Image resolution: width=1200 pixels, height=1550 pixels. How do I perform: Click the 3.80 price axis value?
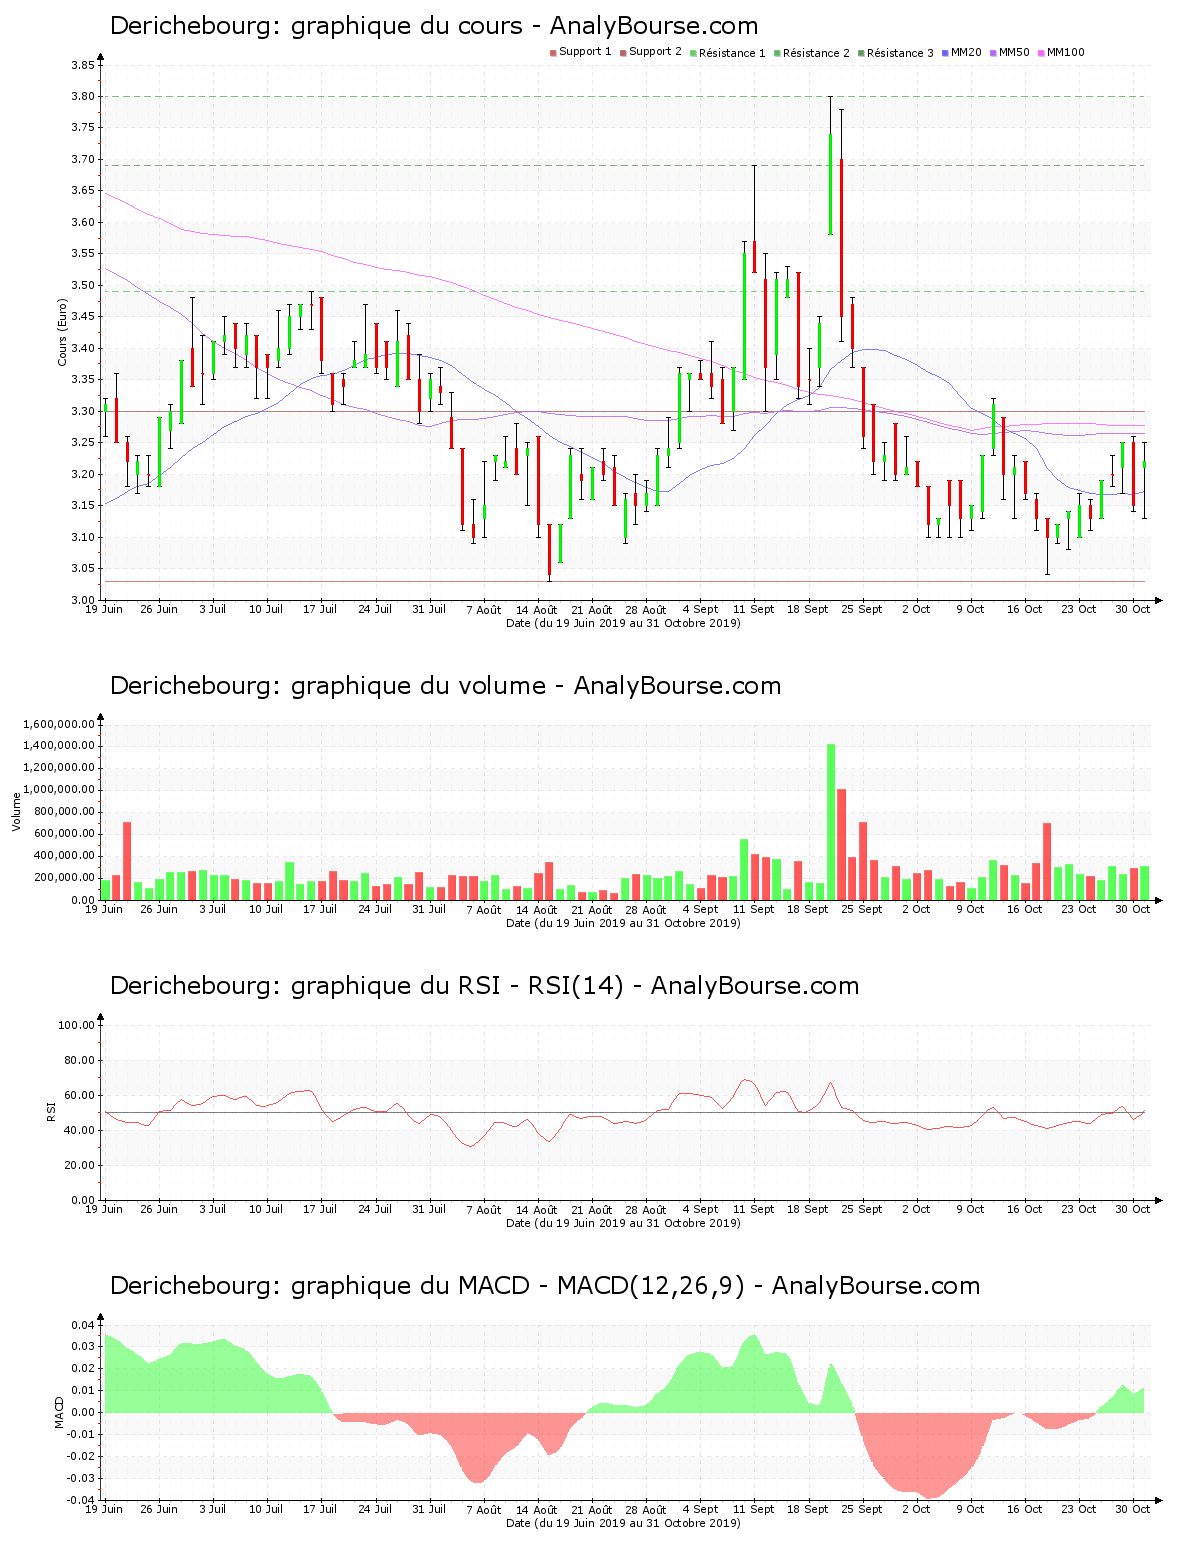coord(83,96)
